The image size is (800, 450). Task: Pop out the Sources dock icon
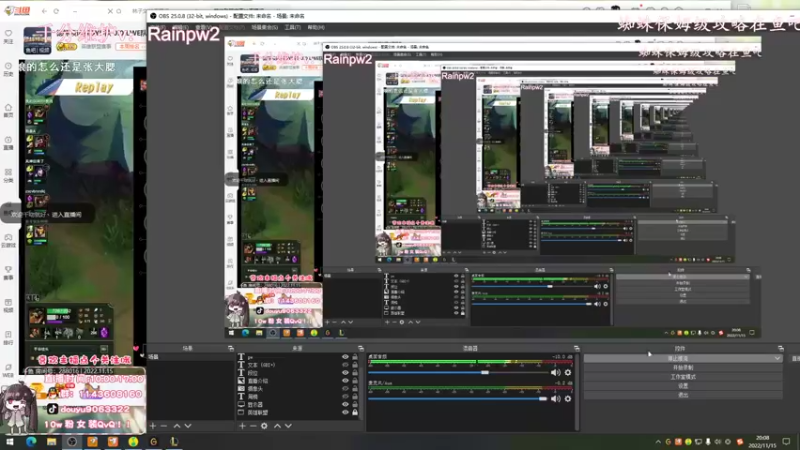[361, 348]
